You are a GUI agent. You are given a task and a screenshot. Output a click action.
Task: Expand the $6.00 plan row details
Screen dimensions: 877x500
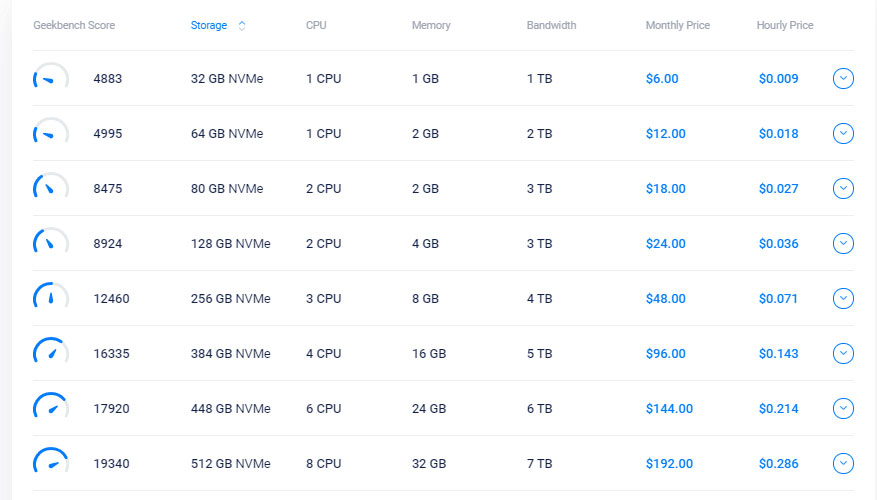coord(843,78)
